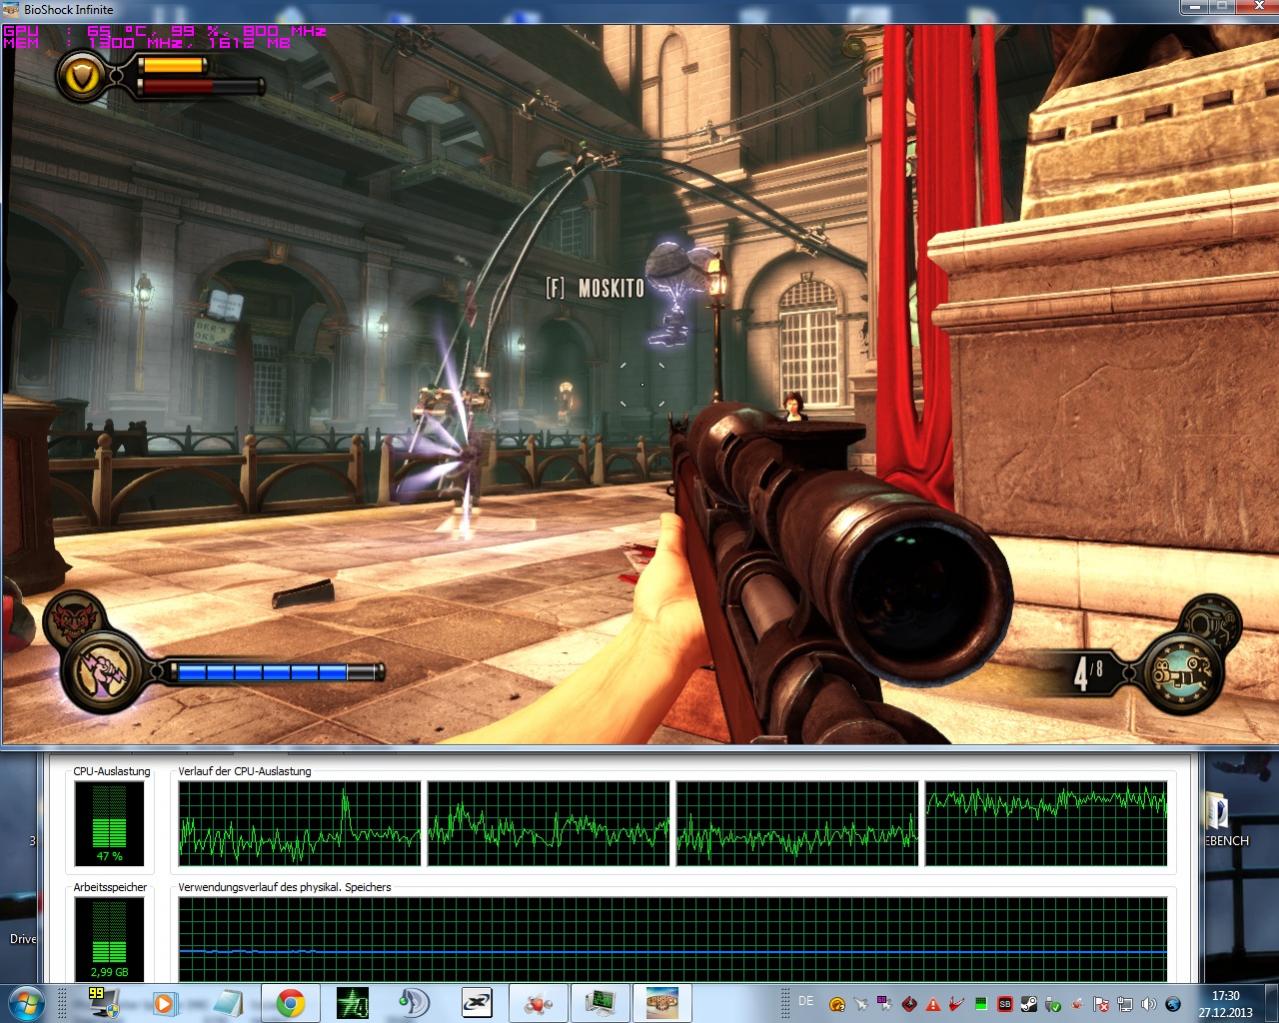Click the green star taskbar icon

click(x=352, y=1002)
